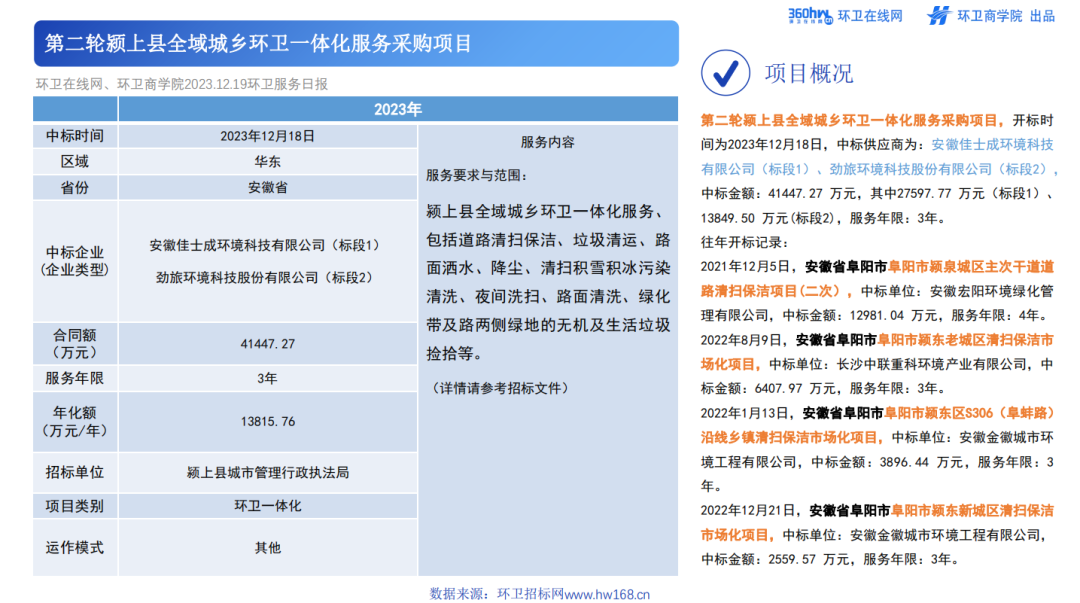Click 颍上县城市管理行政执法局 cell

[x=267, y=473]
